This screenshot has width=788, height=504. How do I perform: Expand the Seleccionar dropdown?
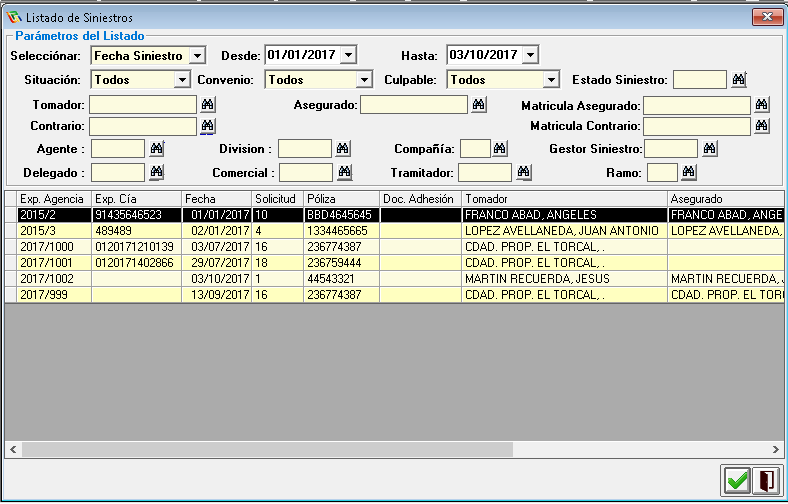[x=198, y=55]
